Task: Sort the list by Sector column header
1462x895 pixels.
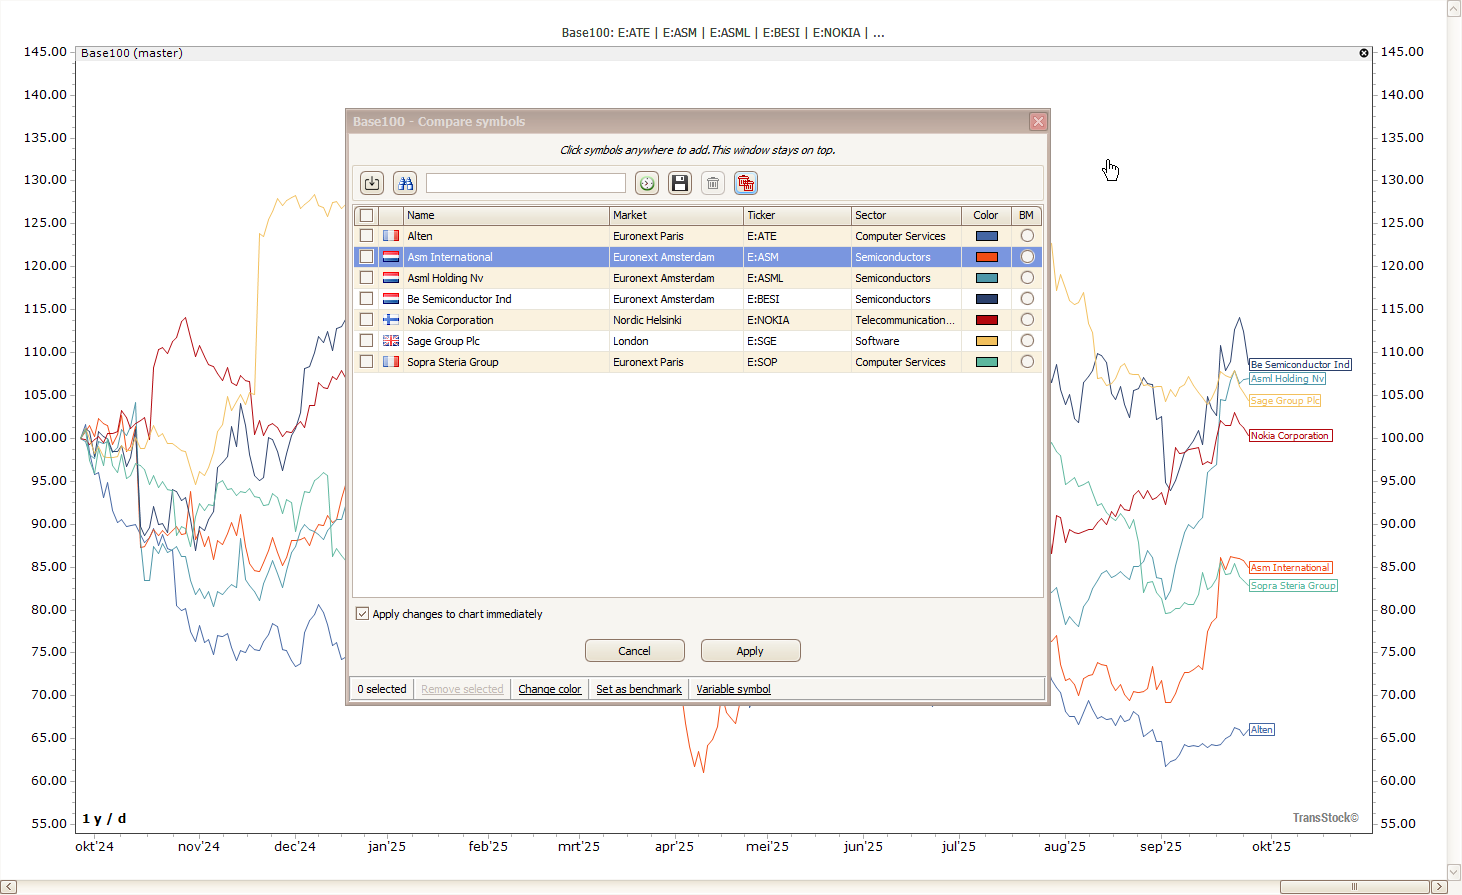Action: coord(905,215)
